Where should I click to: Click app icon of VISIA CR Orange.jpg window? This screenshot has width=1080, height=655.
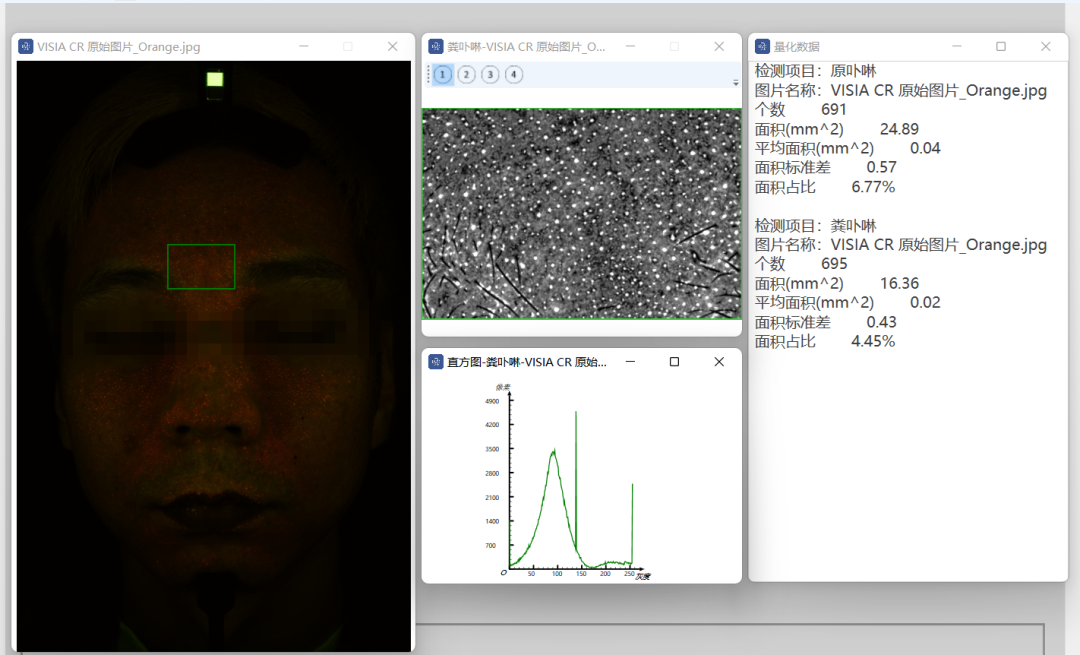(x=25, y=46)
